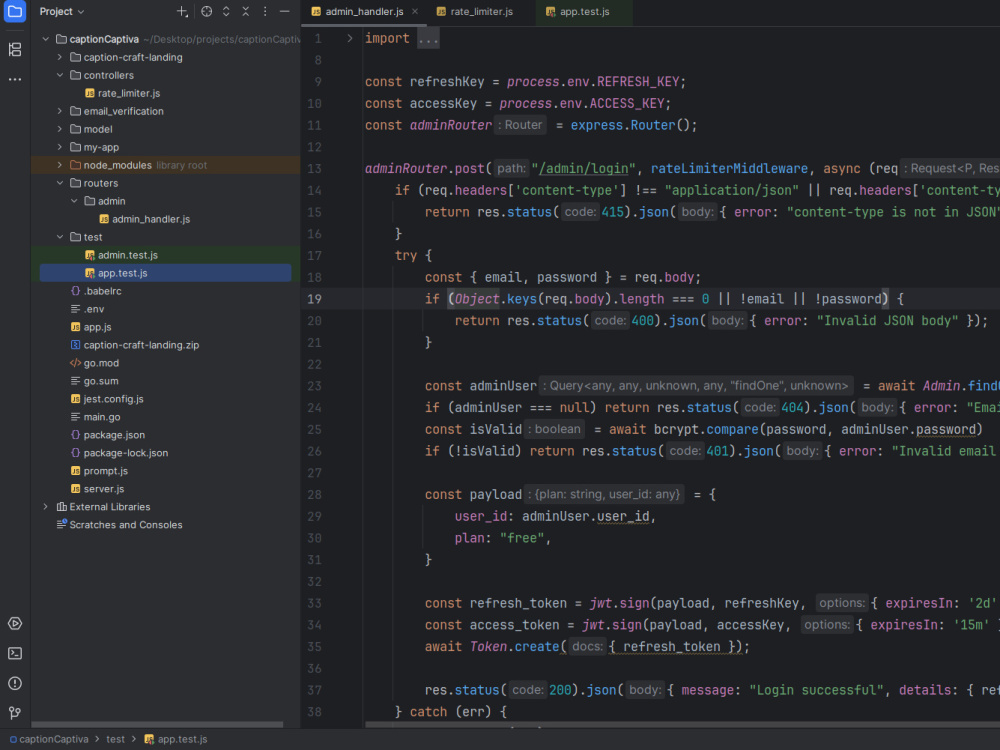Follow the "/admin/login" path link
The image size is (1000, 750).
coord(584,168)
